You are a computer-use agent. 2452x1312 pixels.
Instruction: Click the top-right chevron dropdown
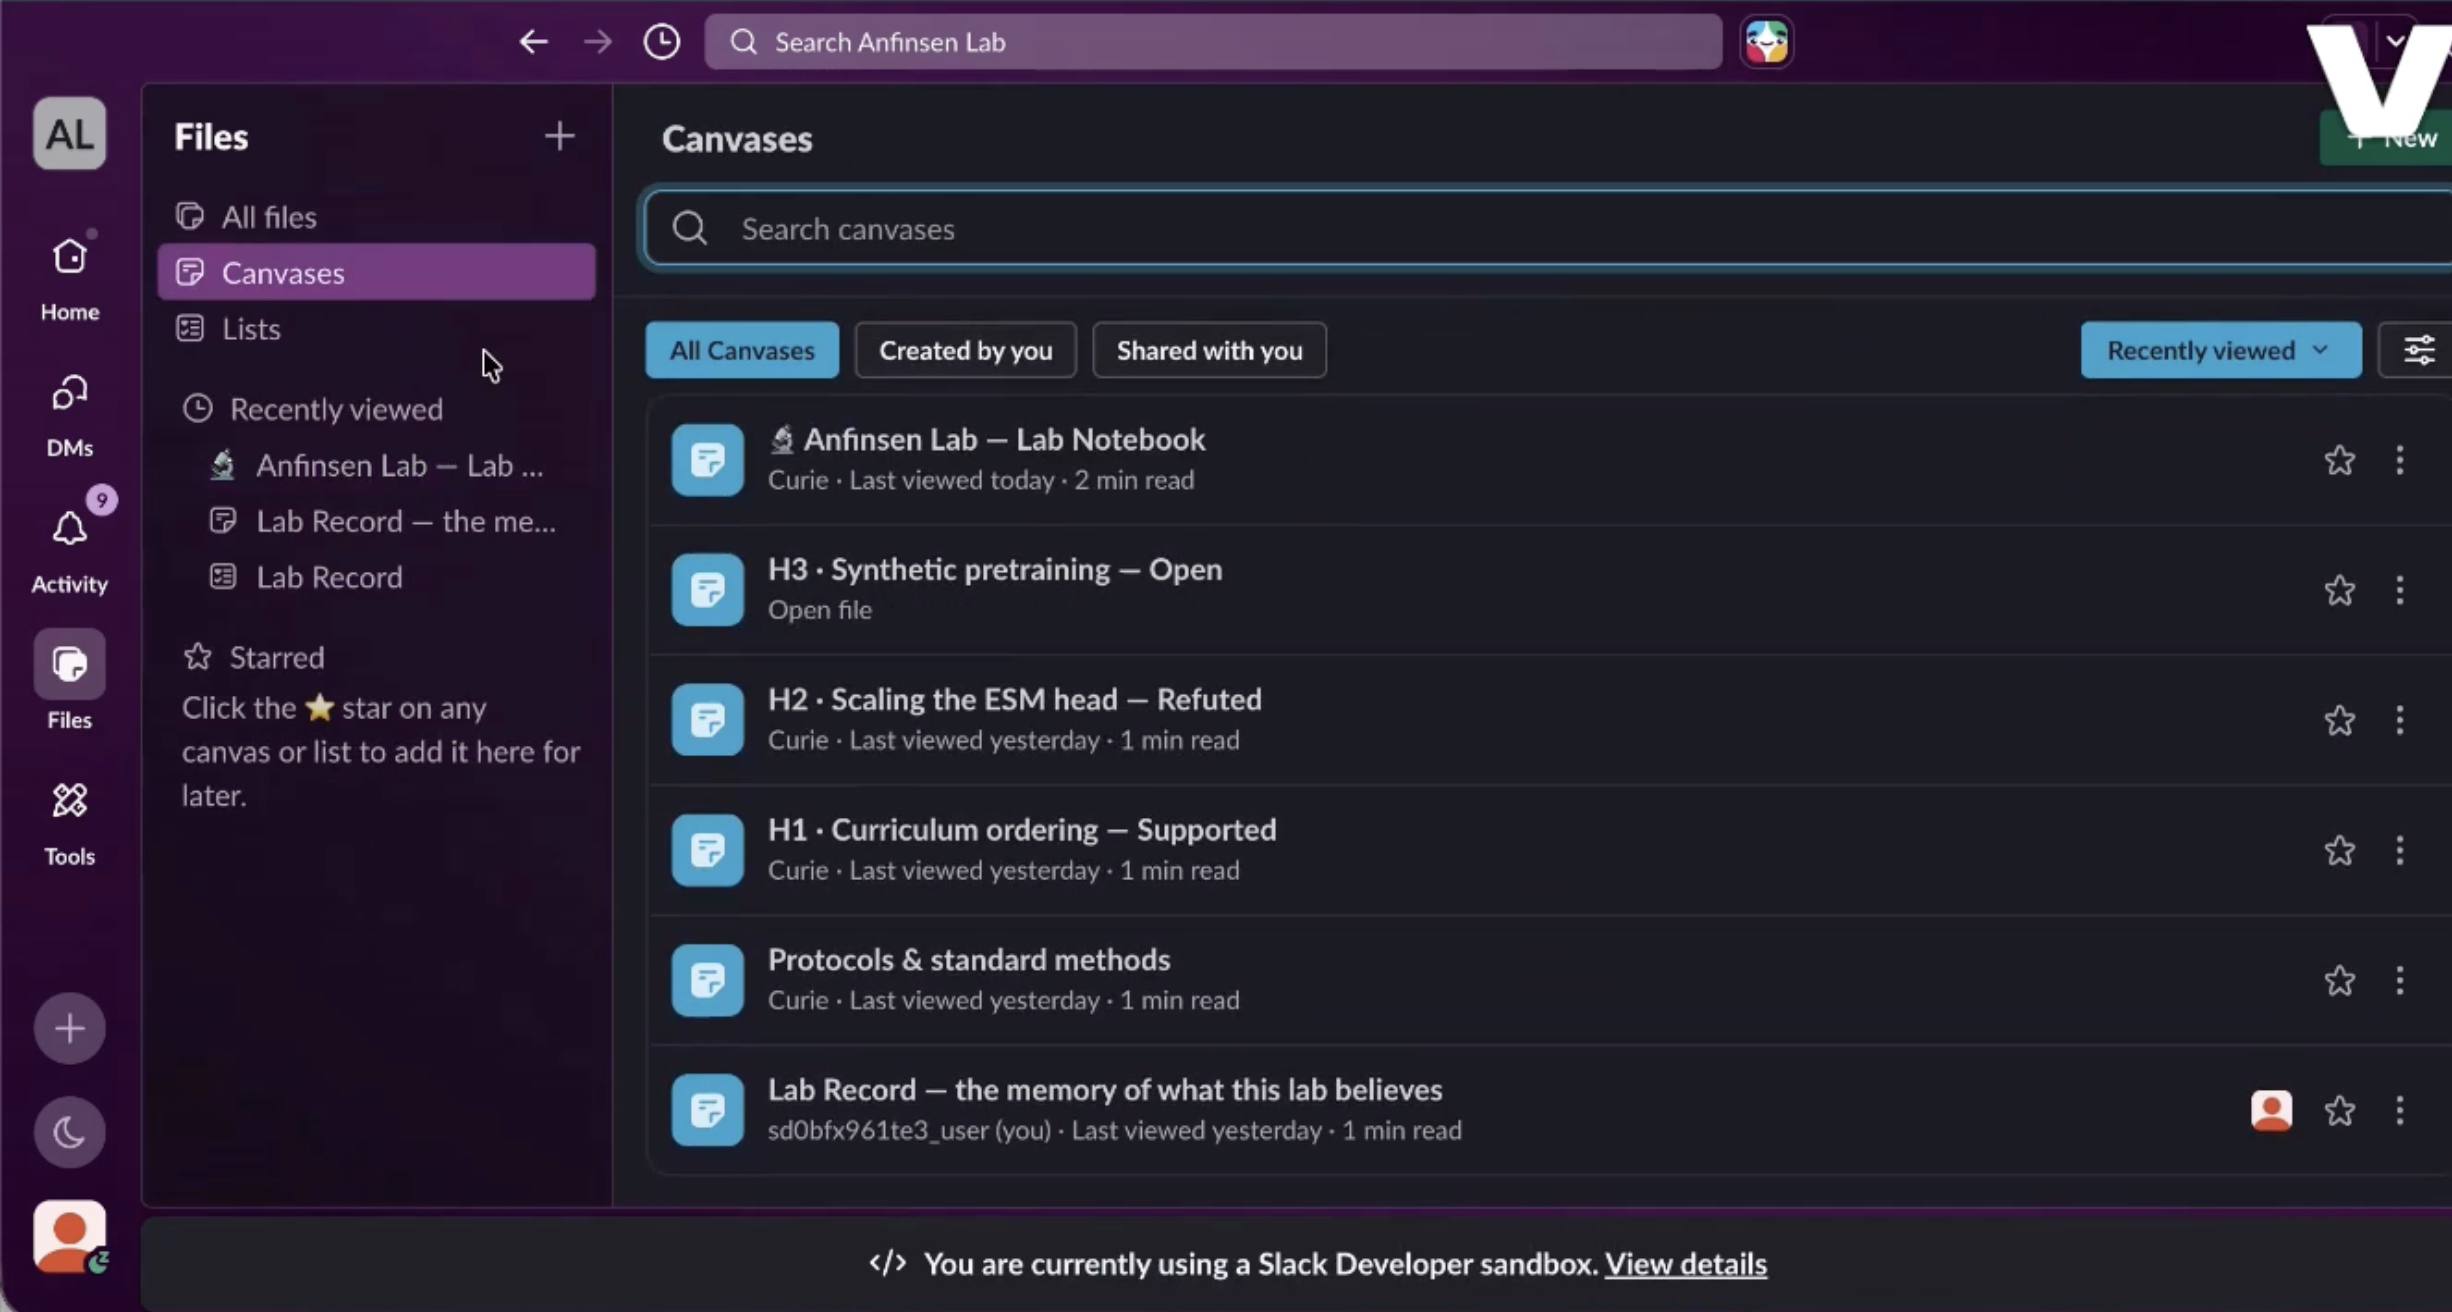pos(2395,41)
